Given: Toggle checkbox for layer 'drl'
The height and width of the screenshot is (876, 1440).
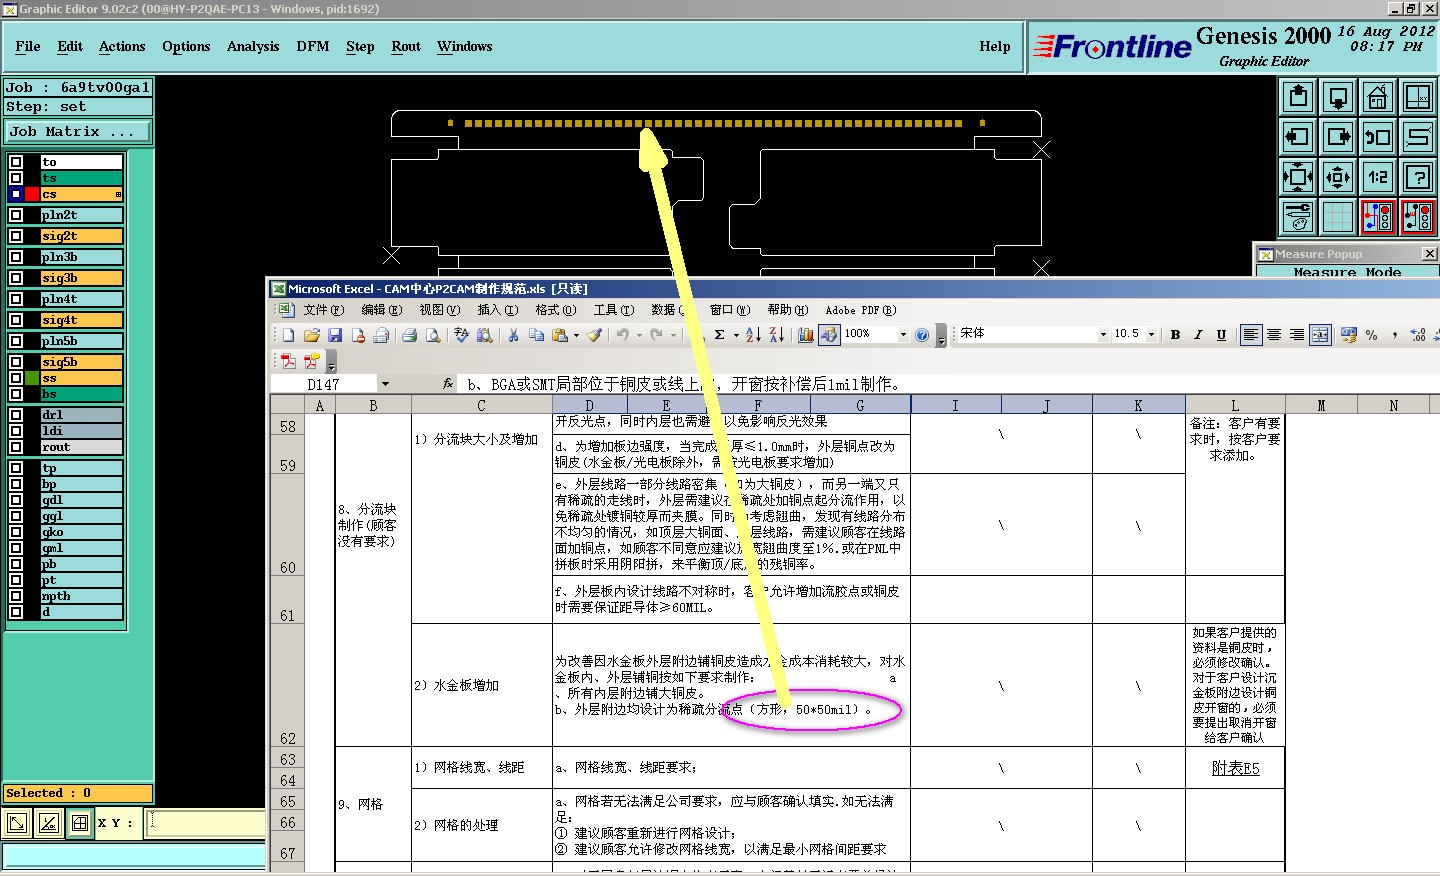Looking at the screenshot, I should pyautogui.click(x=16, y=415).
